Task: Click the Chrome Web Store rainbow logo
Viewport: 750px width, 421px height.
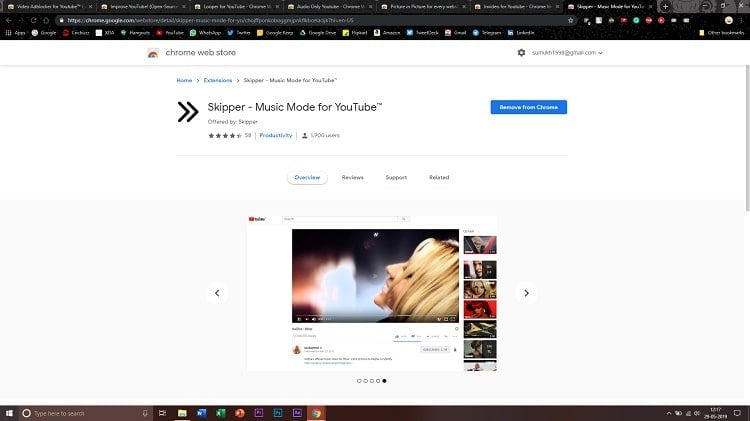Action: pos(153,53)
